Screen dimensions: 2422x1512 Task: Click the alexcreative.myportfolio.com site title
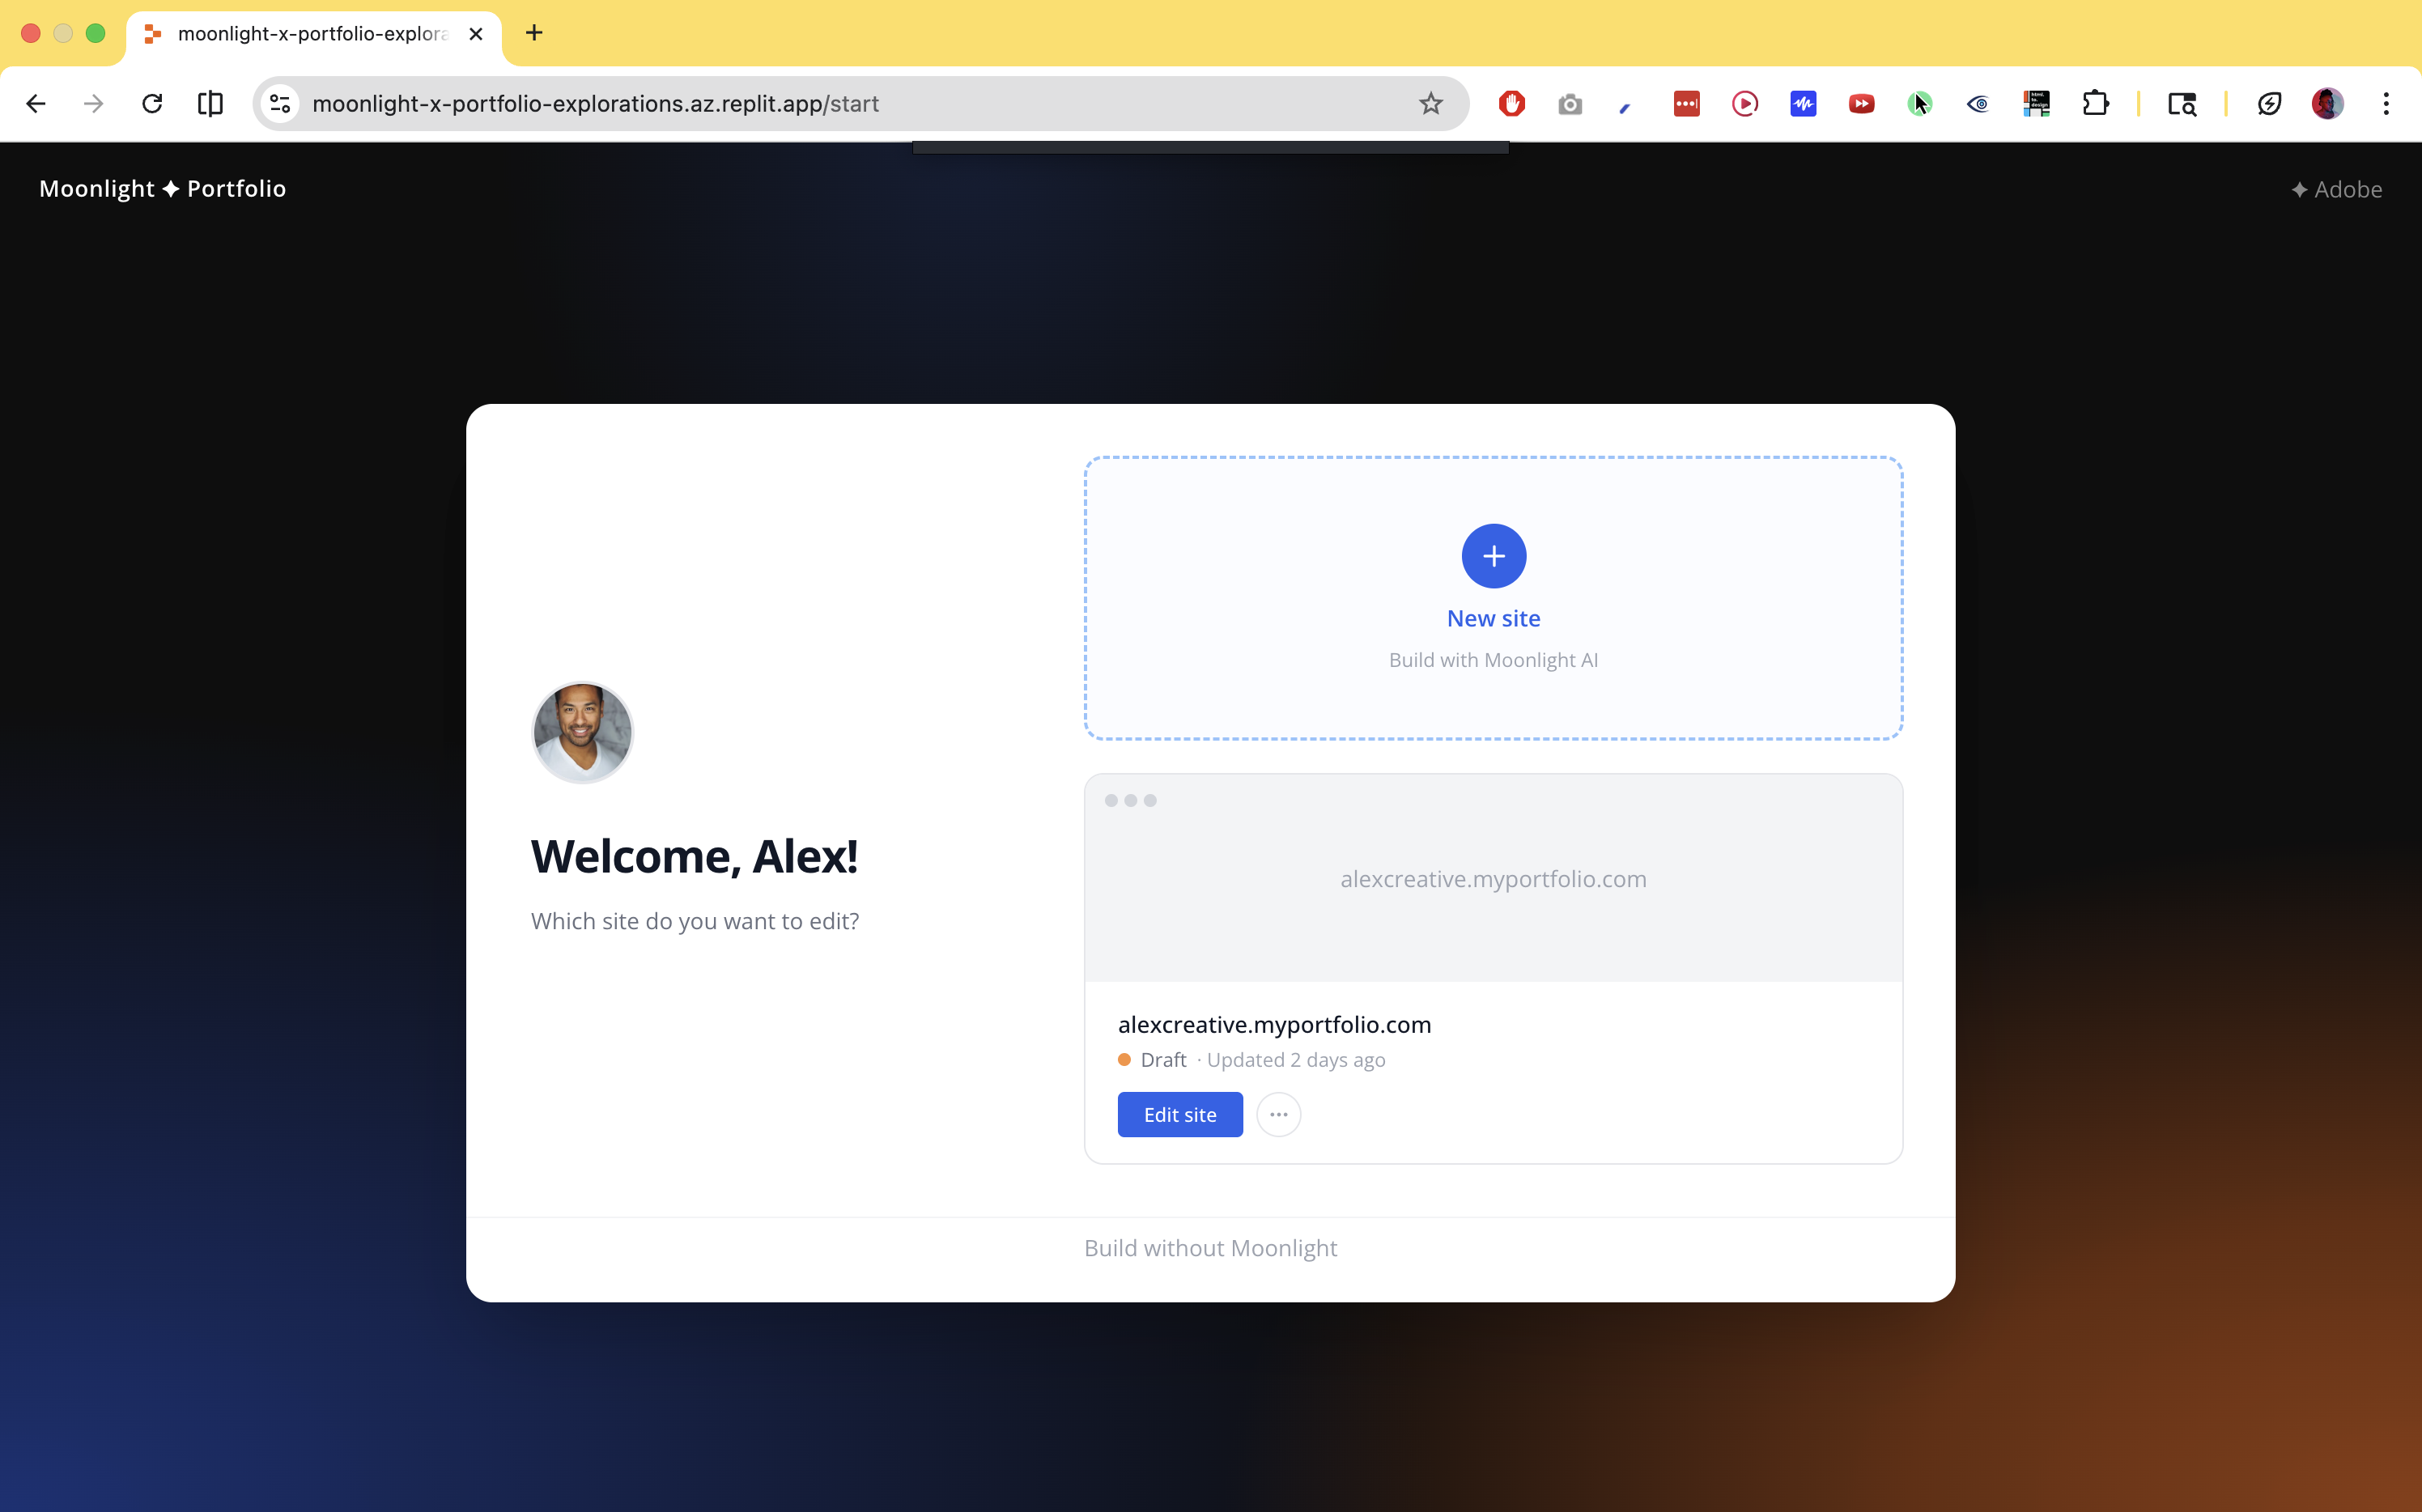point(1274,1024)
